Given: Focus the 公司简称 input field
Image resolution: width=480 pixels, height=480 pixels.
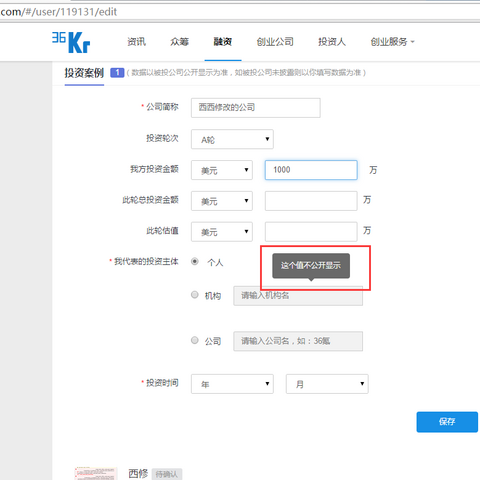Looking at the screenshot, I should point(256,108).
